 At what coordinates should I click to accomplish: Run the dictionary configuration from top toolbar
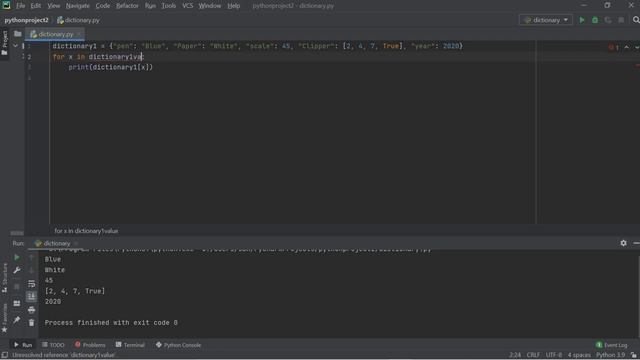coord(582,20)
